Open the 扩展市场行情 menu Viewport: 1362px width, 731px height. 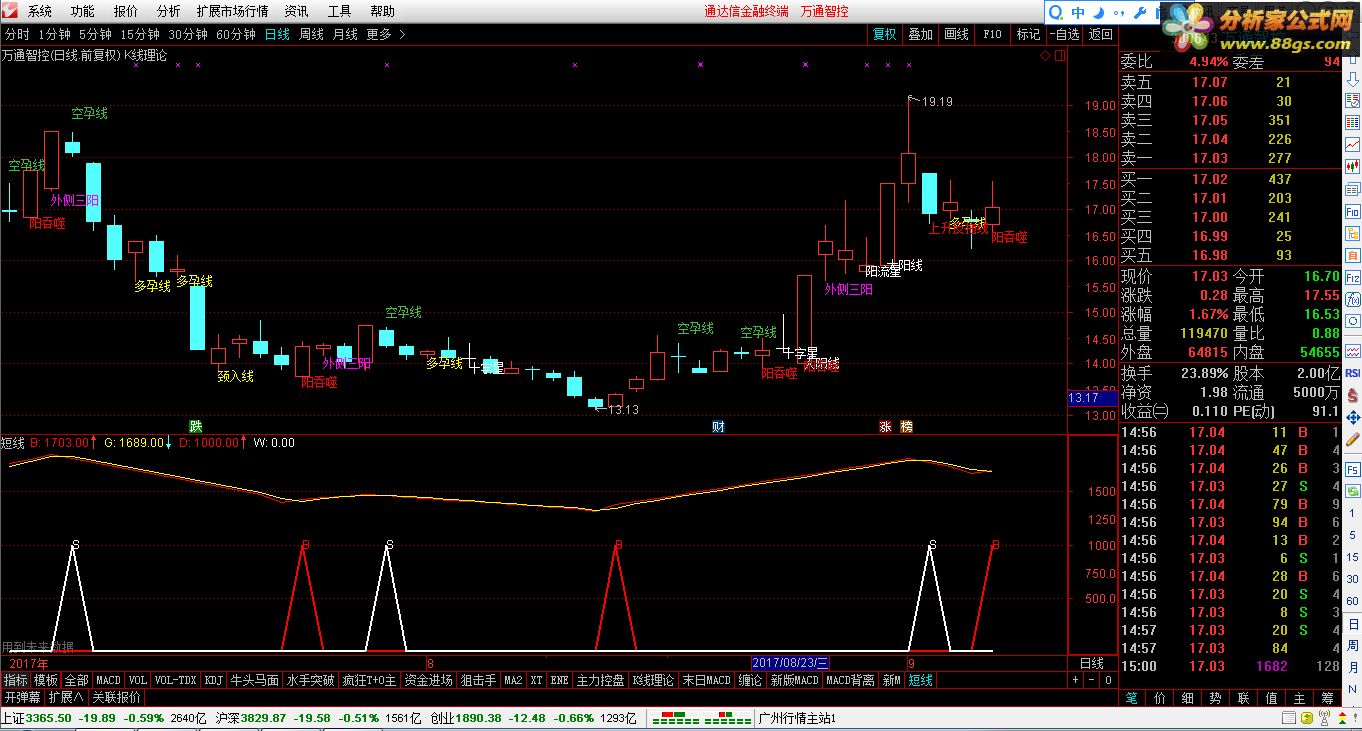pos(232,11)
